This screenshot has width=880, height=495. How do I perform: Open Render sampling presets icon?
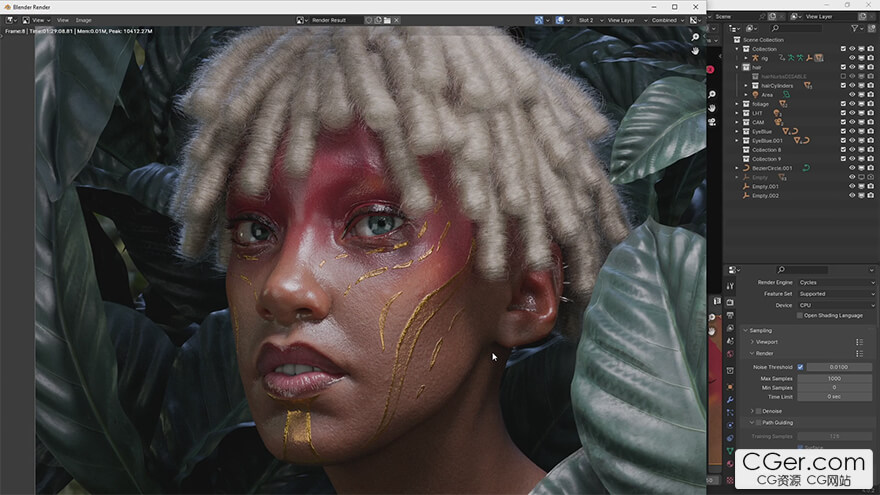pos(859,354)
